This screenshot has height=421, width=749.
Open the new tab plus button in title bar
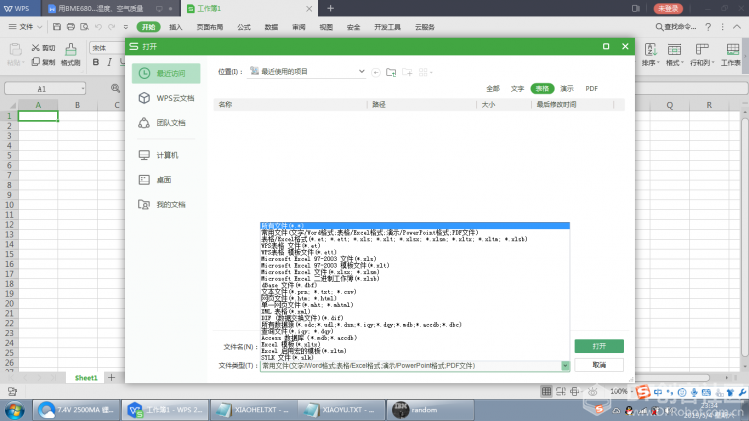(x=331, y=9)
